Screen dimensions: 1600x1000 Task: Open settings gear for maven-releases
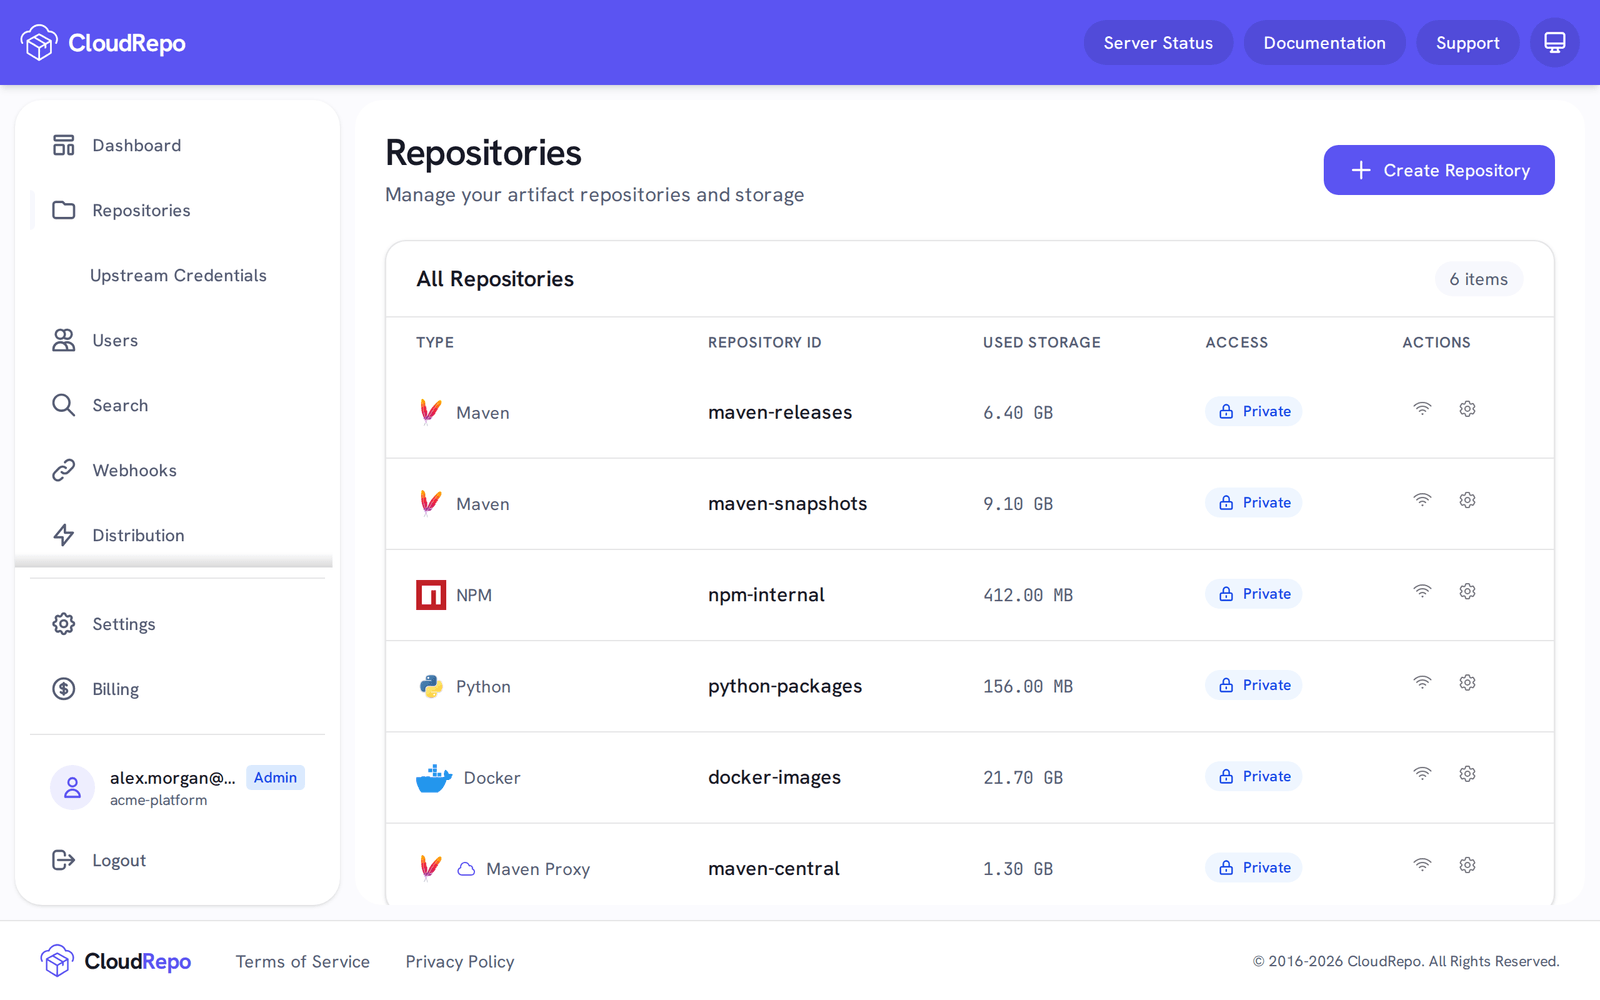[1467, 409]
